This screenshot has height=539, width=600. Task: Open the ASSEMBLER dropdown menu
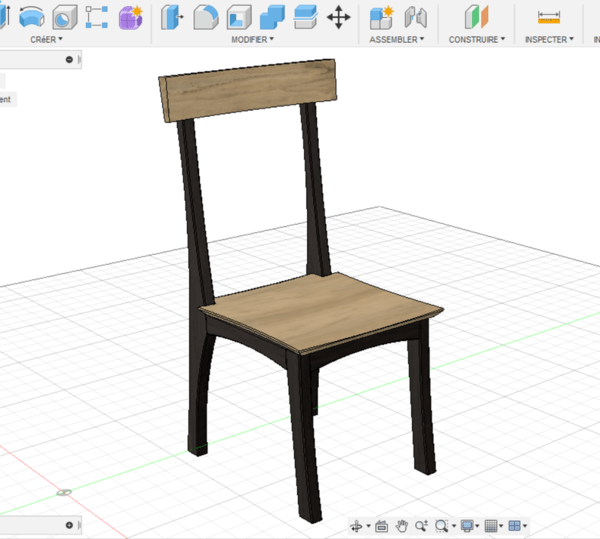click(x=397, y=40)
